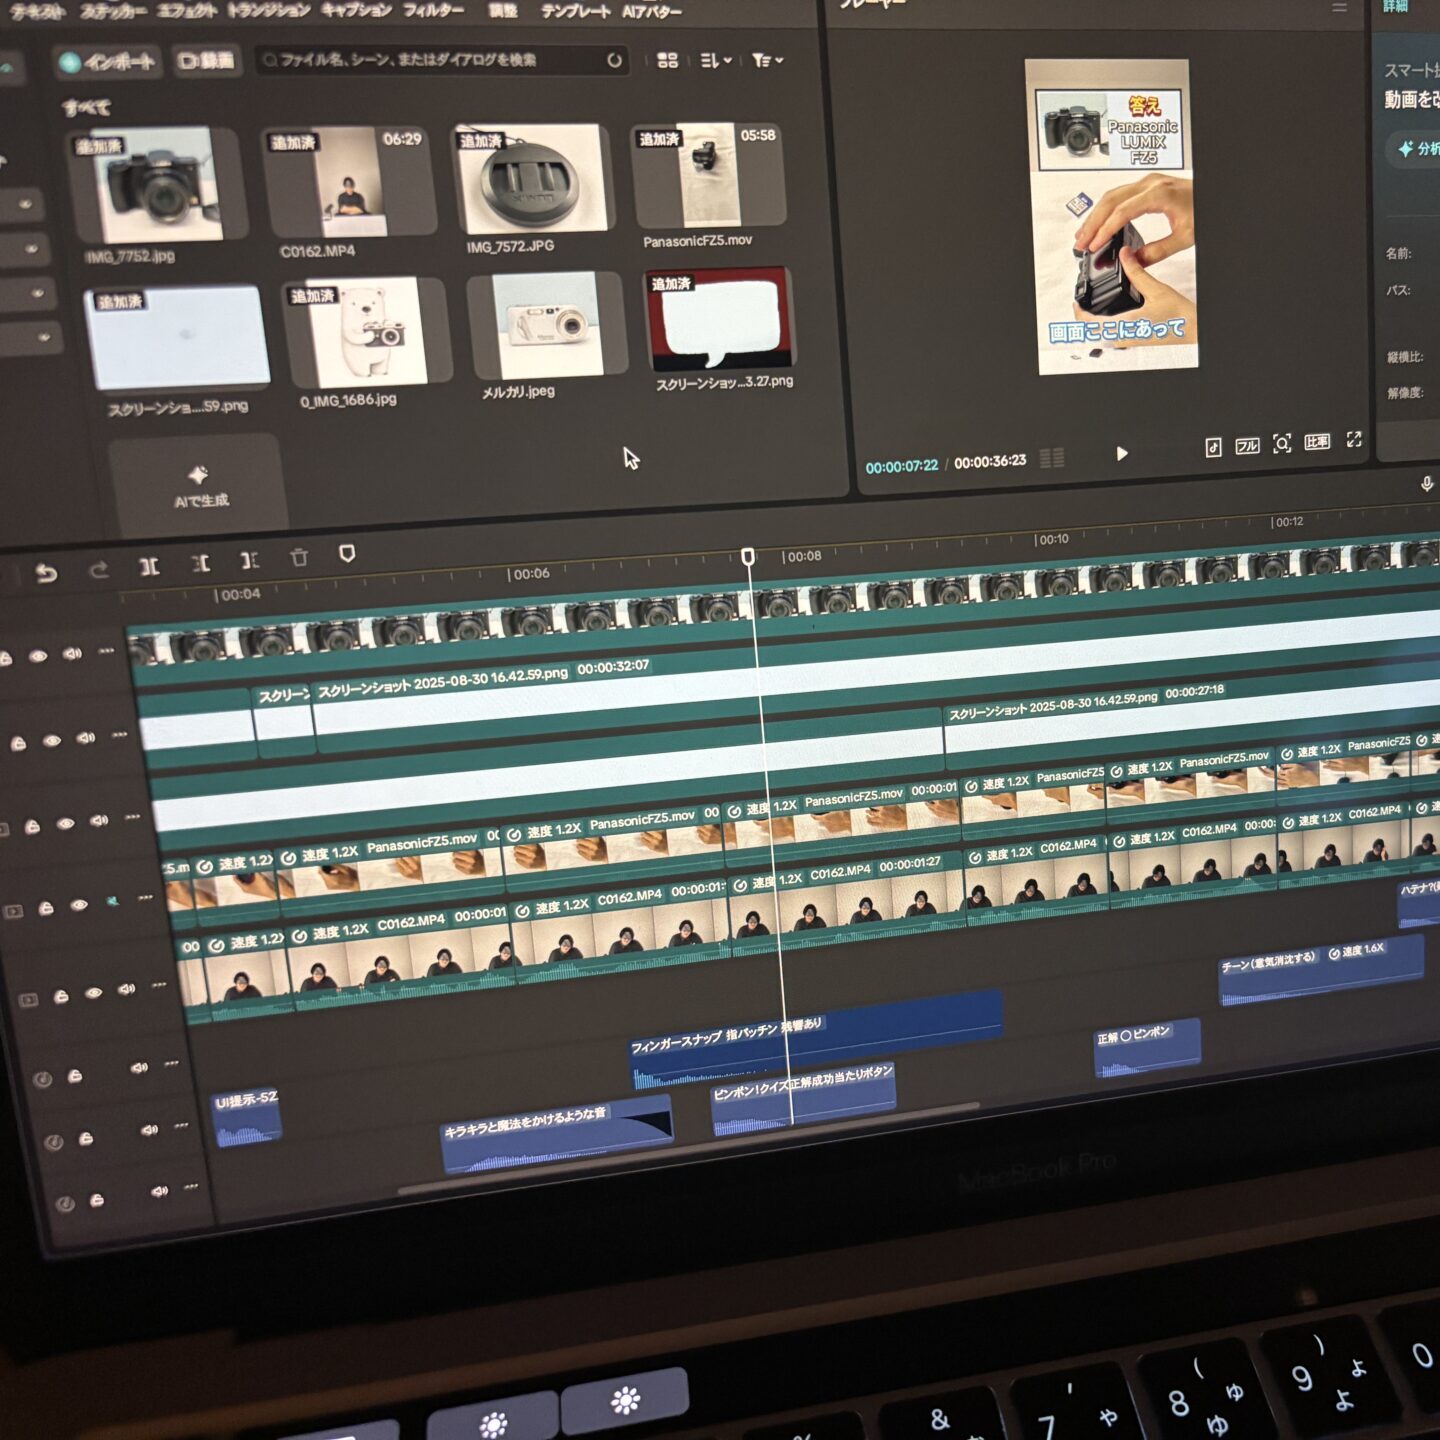1440x1440 pixels.
Task: Play the preview video
Action: [x=1122, y=453]
